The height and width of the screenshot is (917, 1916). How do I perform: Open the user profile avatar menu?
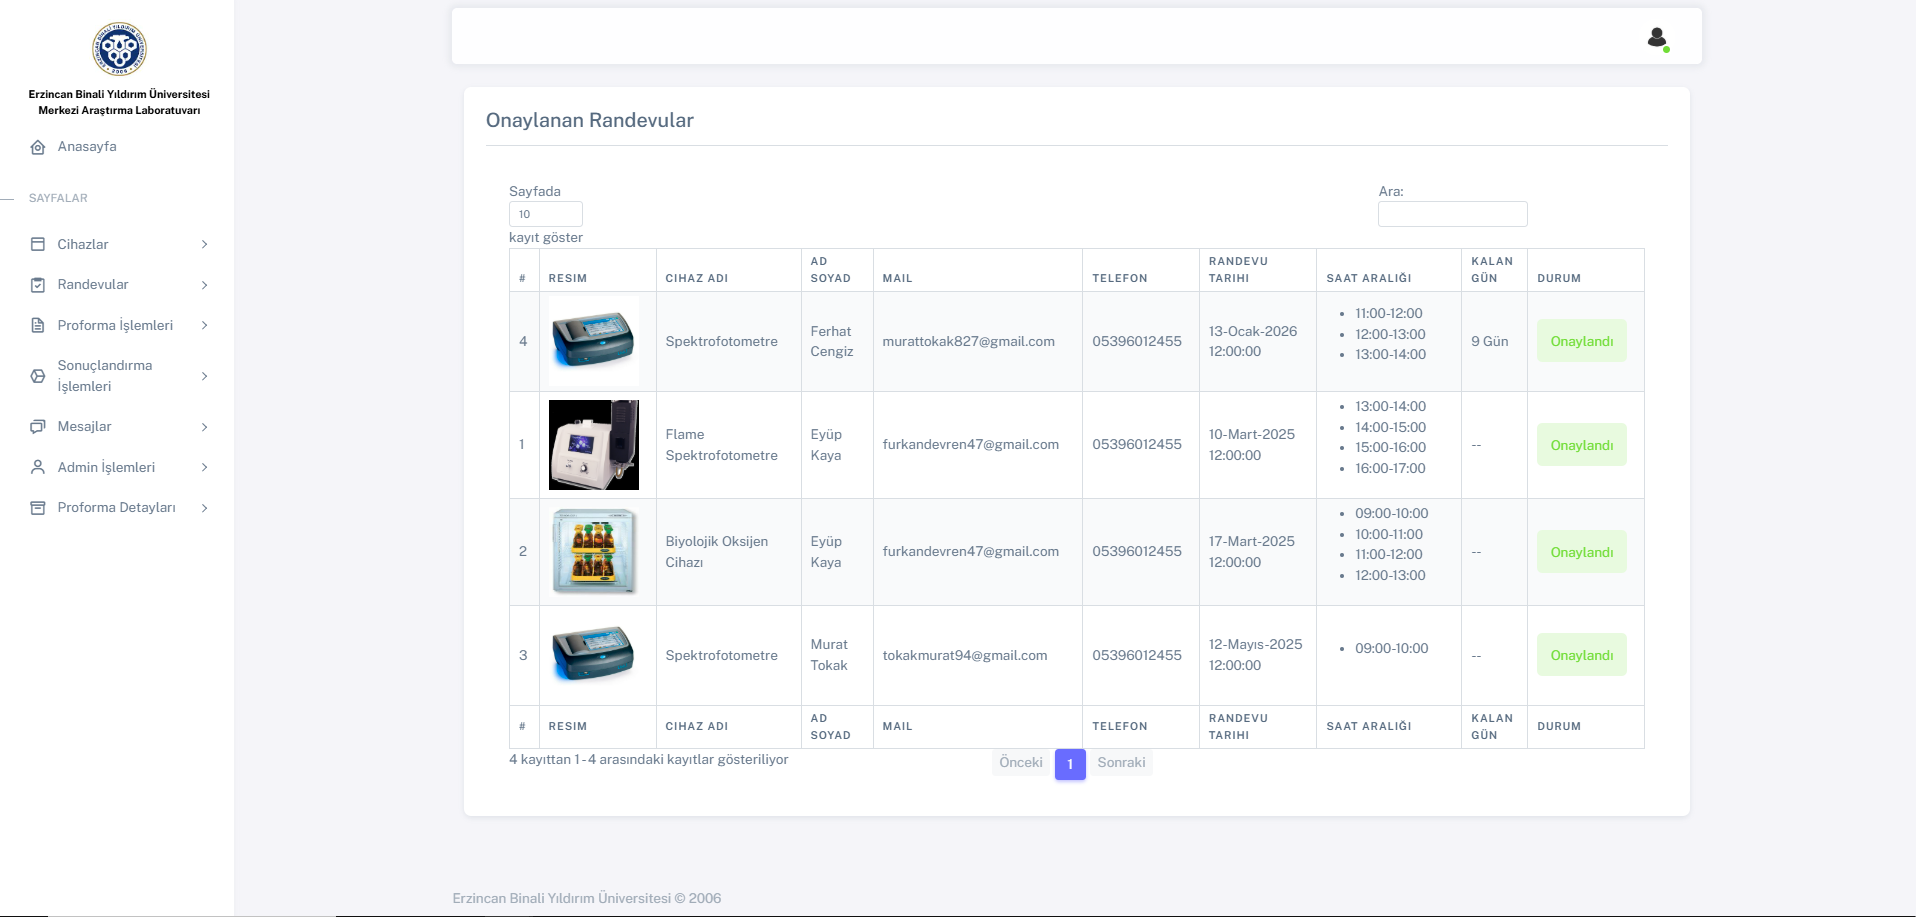coord(1657,38)
